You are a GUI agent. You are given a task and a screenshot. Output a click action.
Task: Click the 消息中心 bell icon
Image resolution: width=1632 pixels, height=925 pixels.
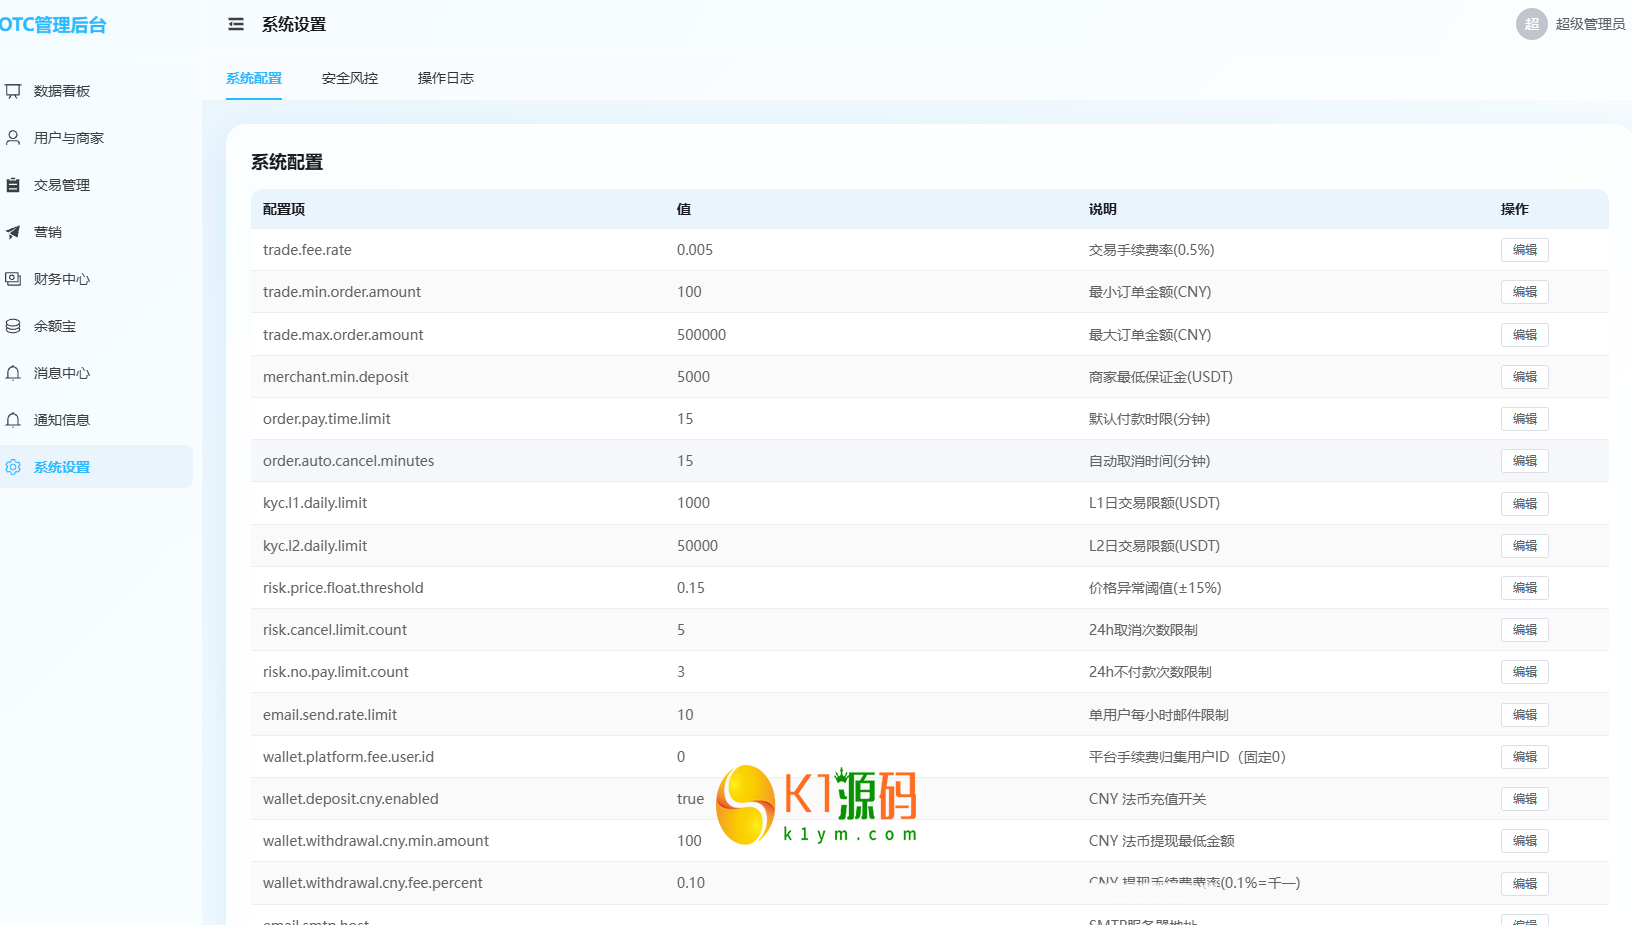pos(13,373)
